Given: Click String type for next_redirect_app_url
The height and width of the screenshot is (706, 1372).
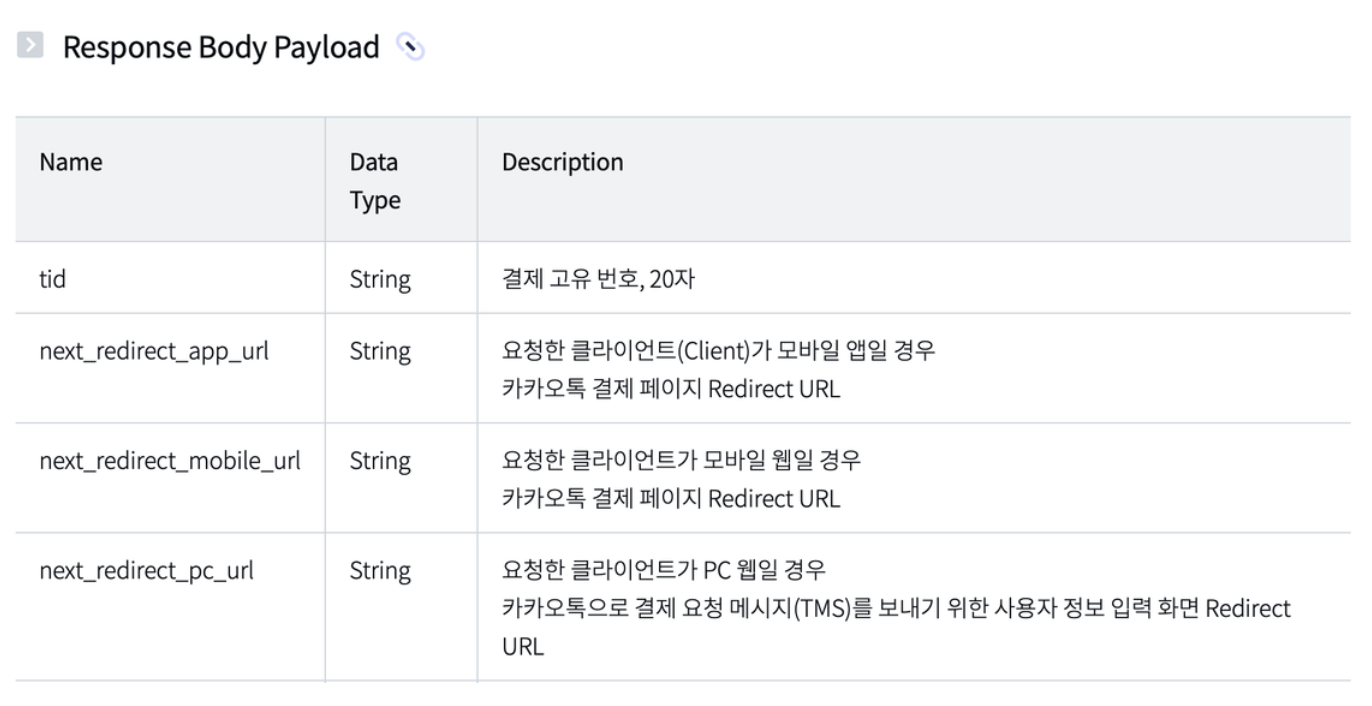Looking at the screenshot, I should (x=380, y=351).
